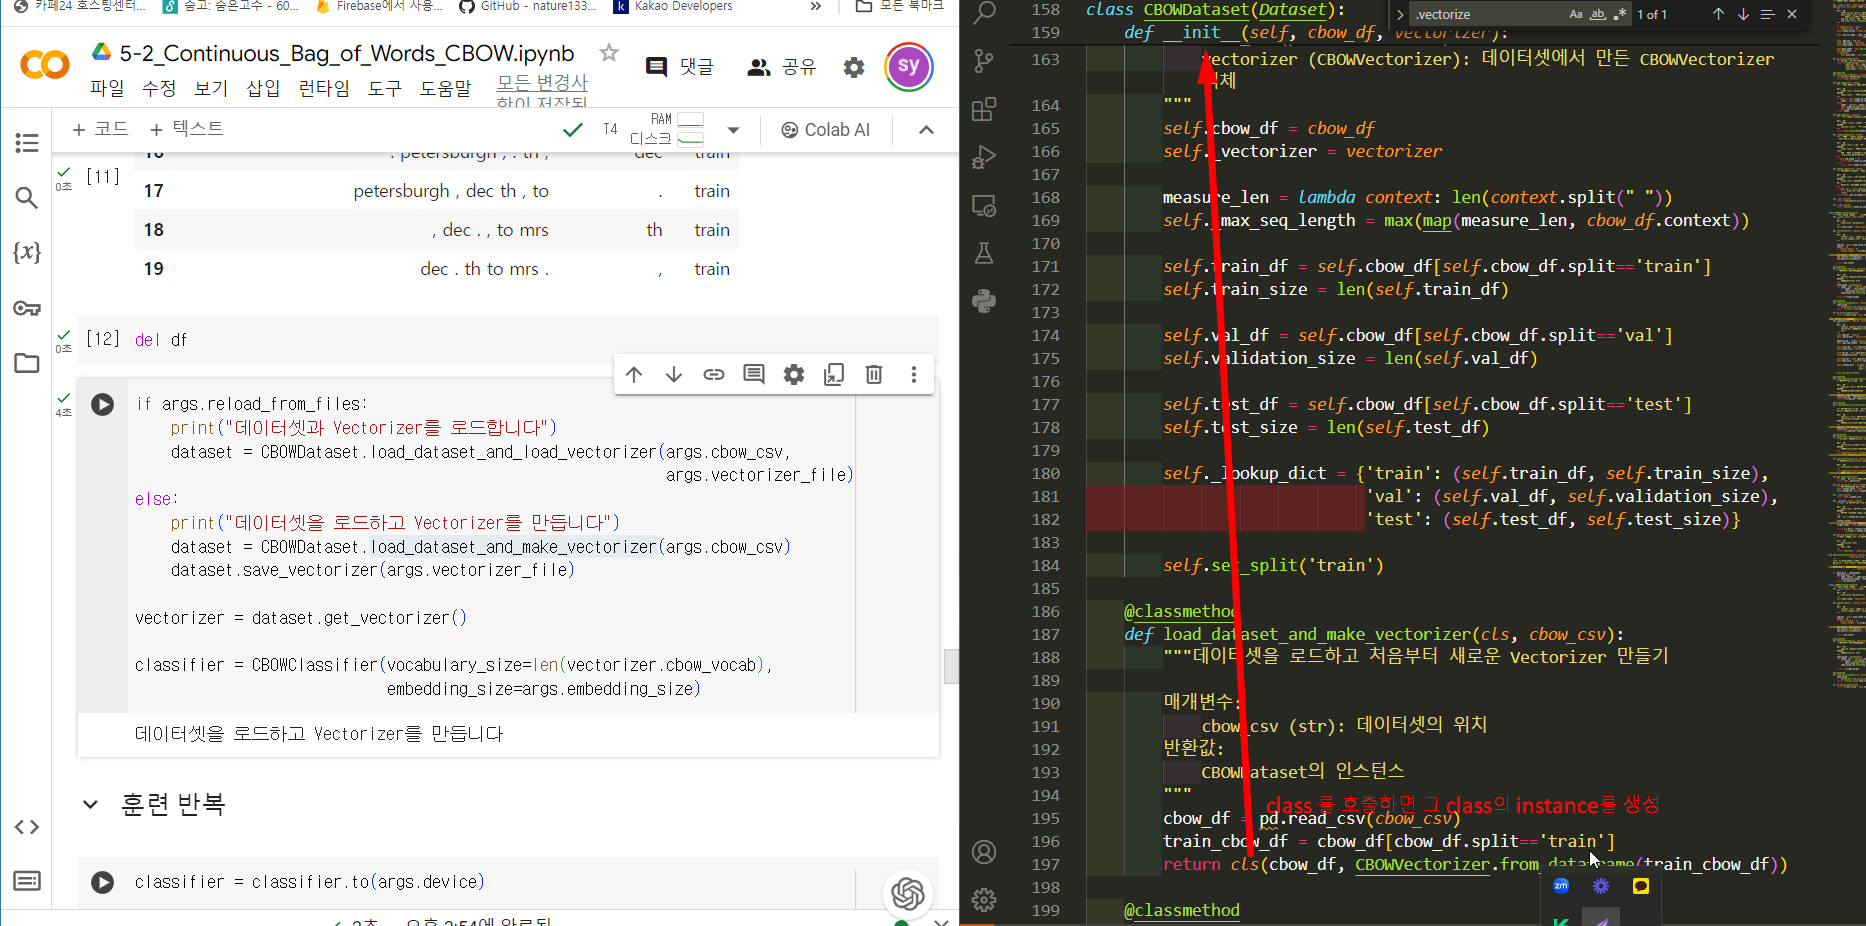The height and width of the screenshot is (926, 1866).
Task: Open Colab files folder panel
Action: coord(27,363)
